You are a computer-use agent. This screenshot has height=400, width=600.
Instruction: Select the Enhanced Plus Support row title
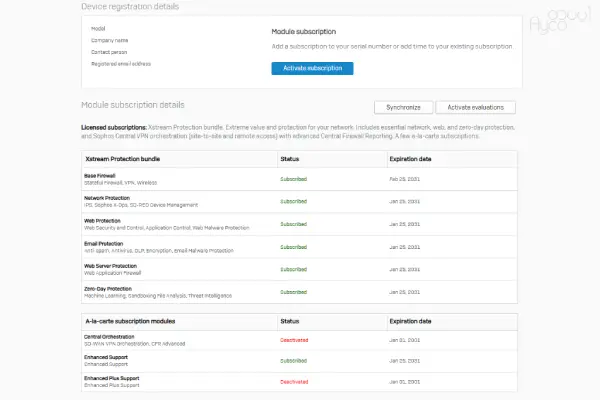pos(112,378)
